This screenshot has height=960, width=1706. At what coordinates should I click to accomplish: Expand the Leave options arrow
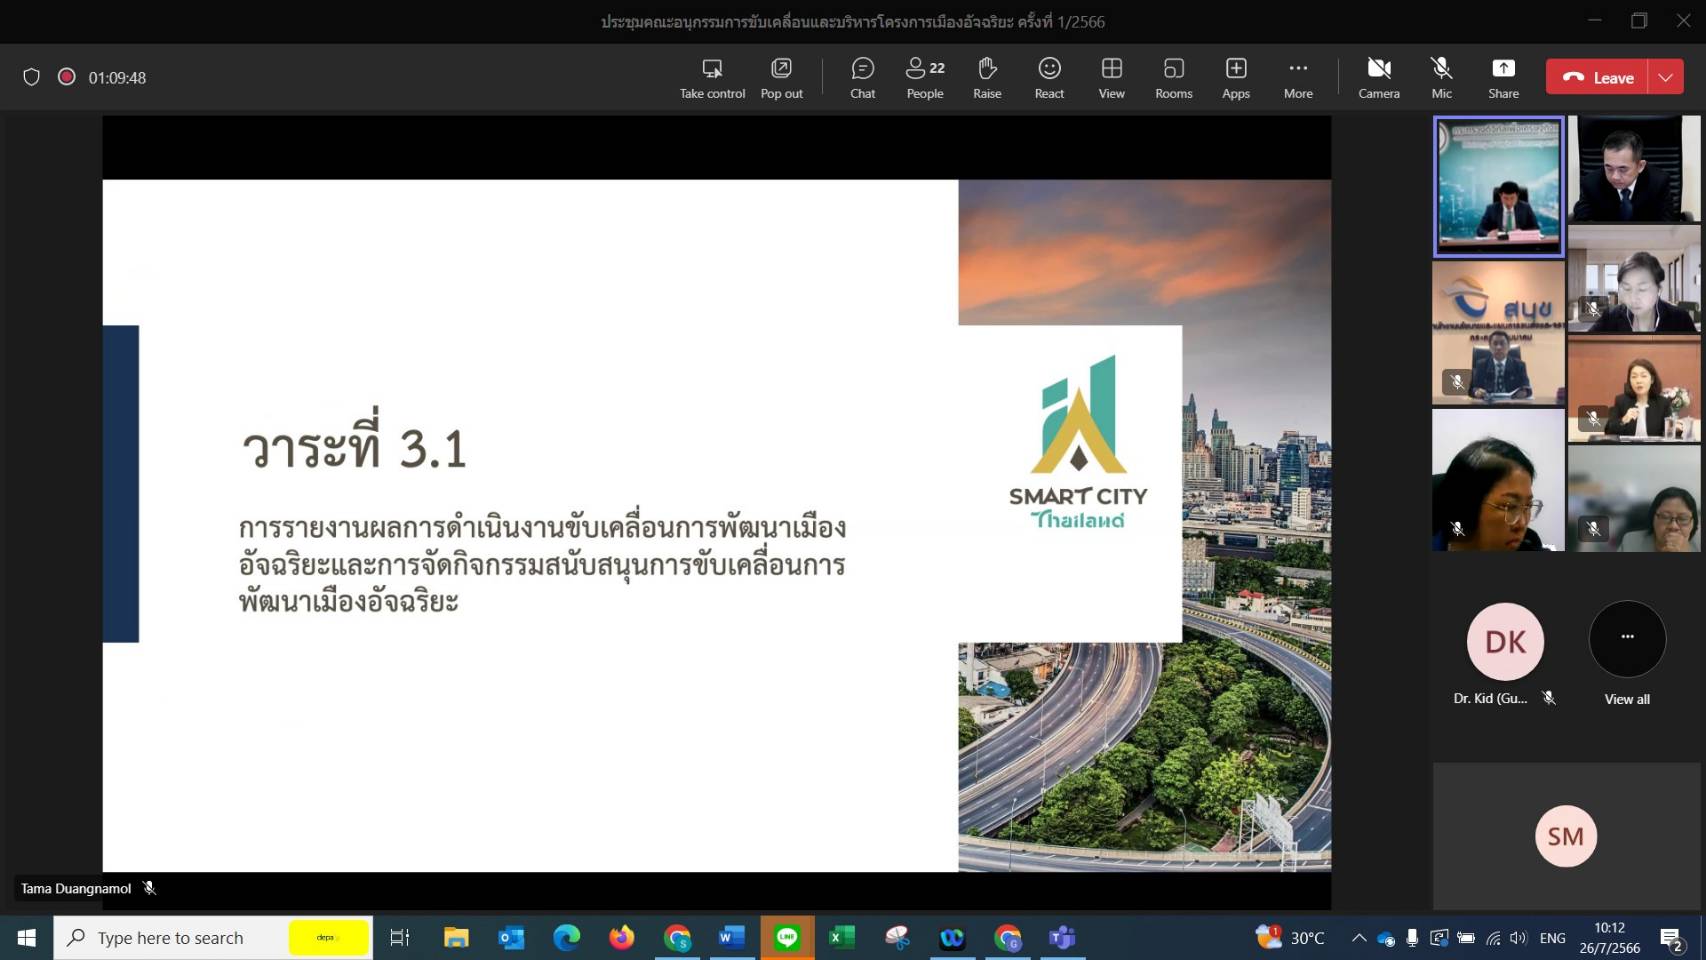tap(1666, 77)
